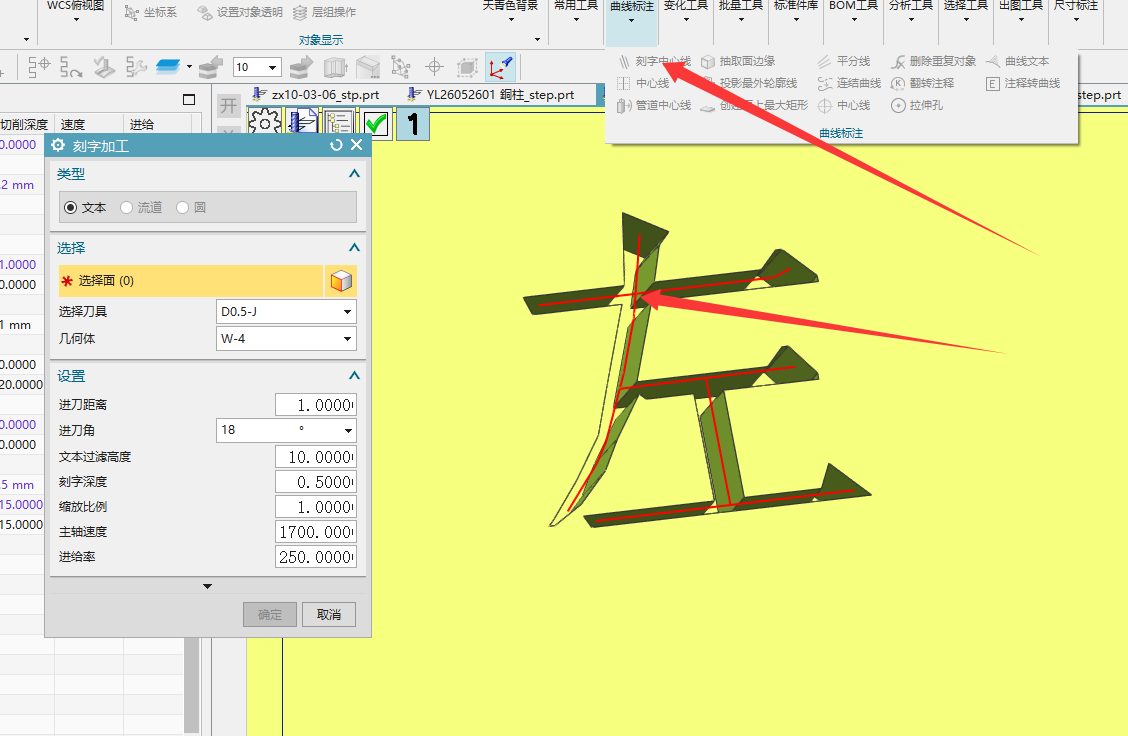1128x736 pixels.
Task: Expand more options arrow at dialog bottom
Action: (207, 586)
